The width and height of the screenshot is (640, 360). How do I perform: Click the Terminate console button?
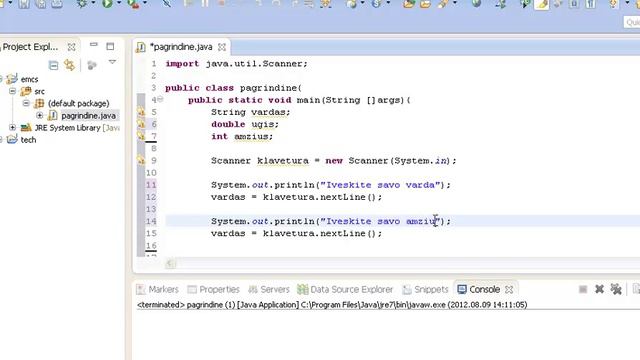[583, 289]
